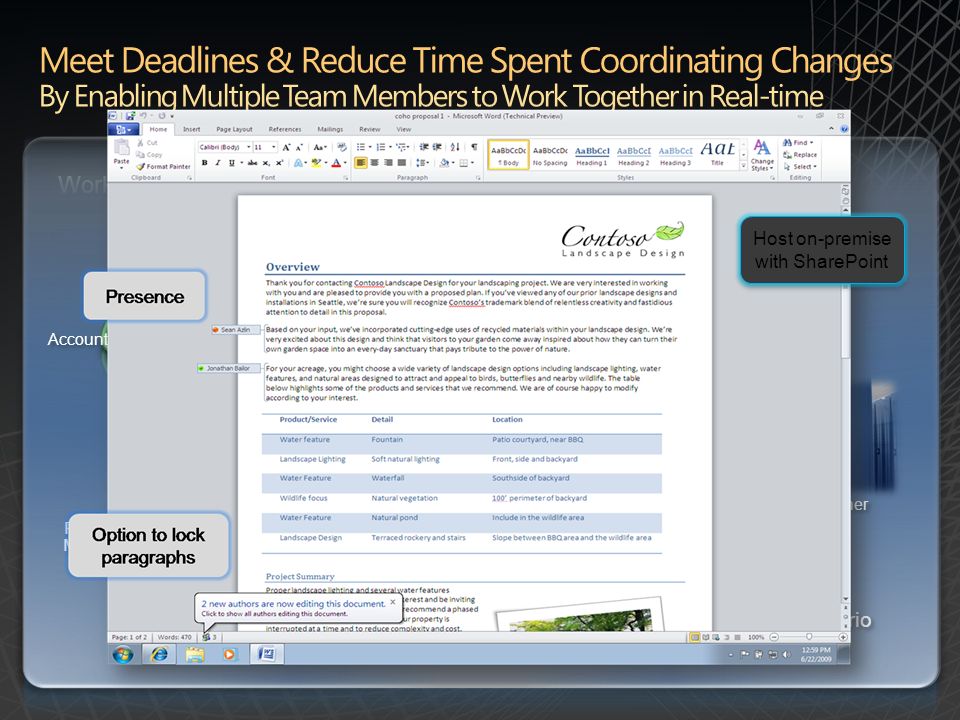The image size is (960, 720).
Task: Click the Sort A-Z icon
Action: click(x=455, y=147)
